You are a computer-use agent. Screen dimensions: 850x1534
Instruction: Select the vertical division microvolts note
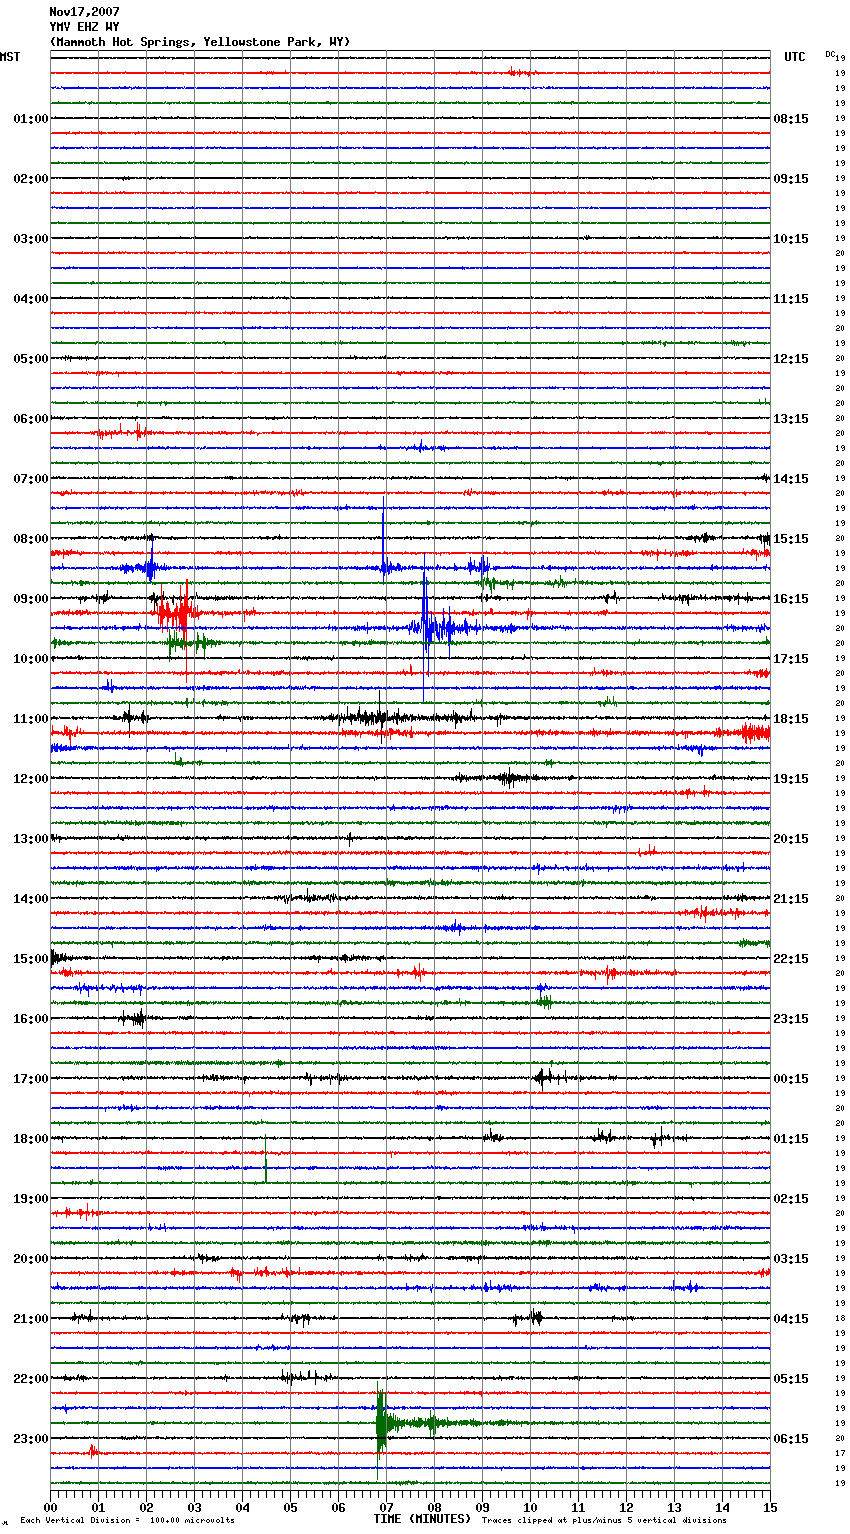tap(127, 1521)
